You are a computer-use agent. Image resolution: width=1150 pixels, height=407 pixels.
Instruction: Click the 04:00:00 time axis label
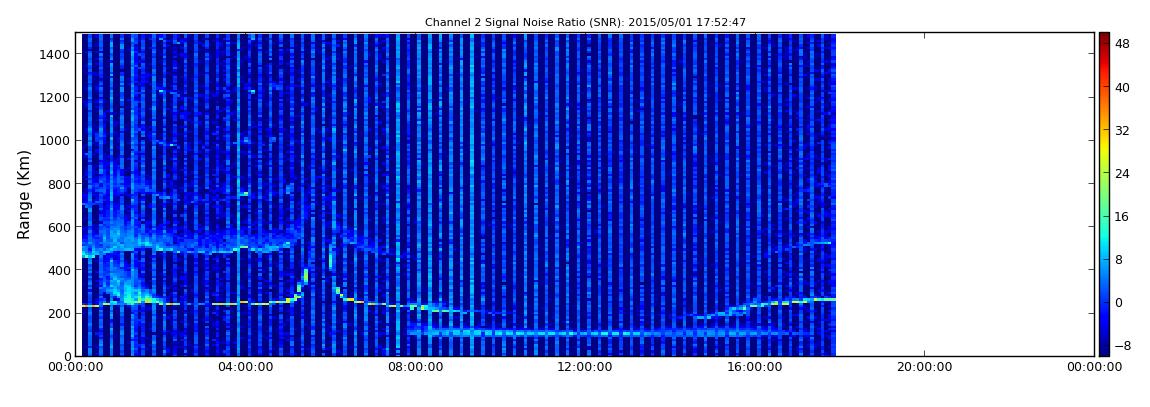[x=246, y=367]
